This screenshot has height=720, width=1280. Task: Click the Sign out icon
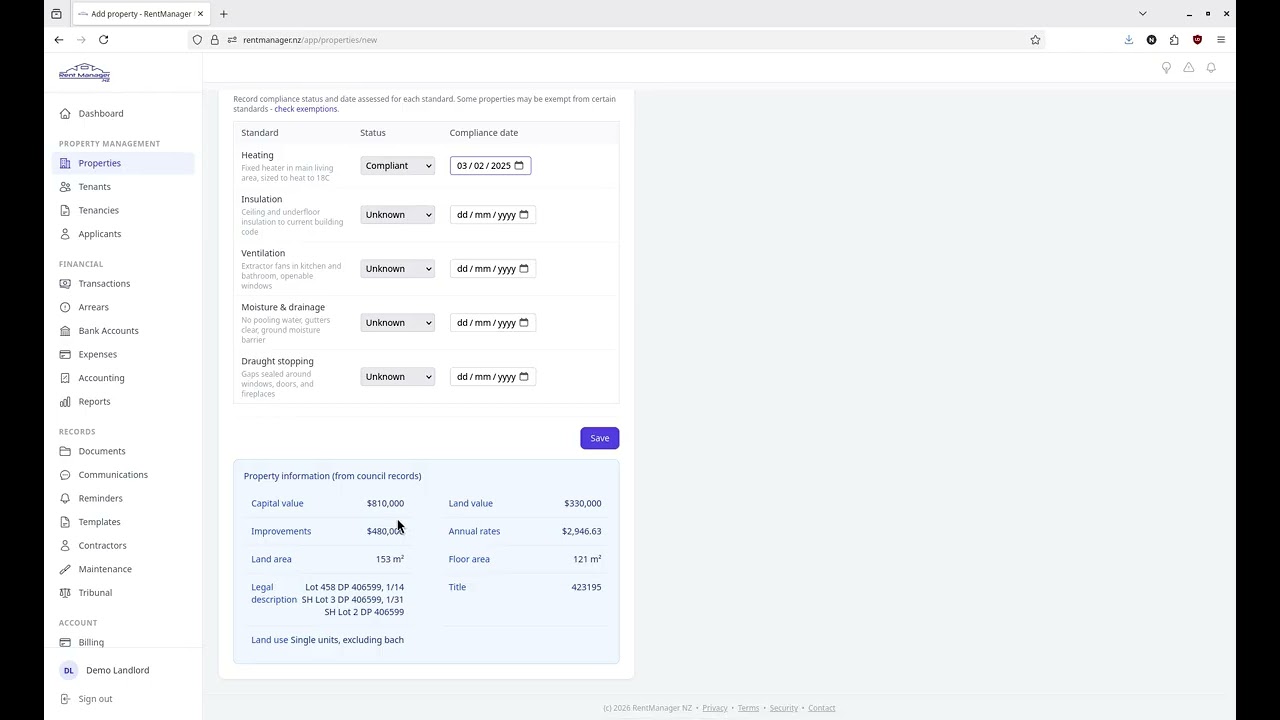[x=66, y=699]
